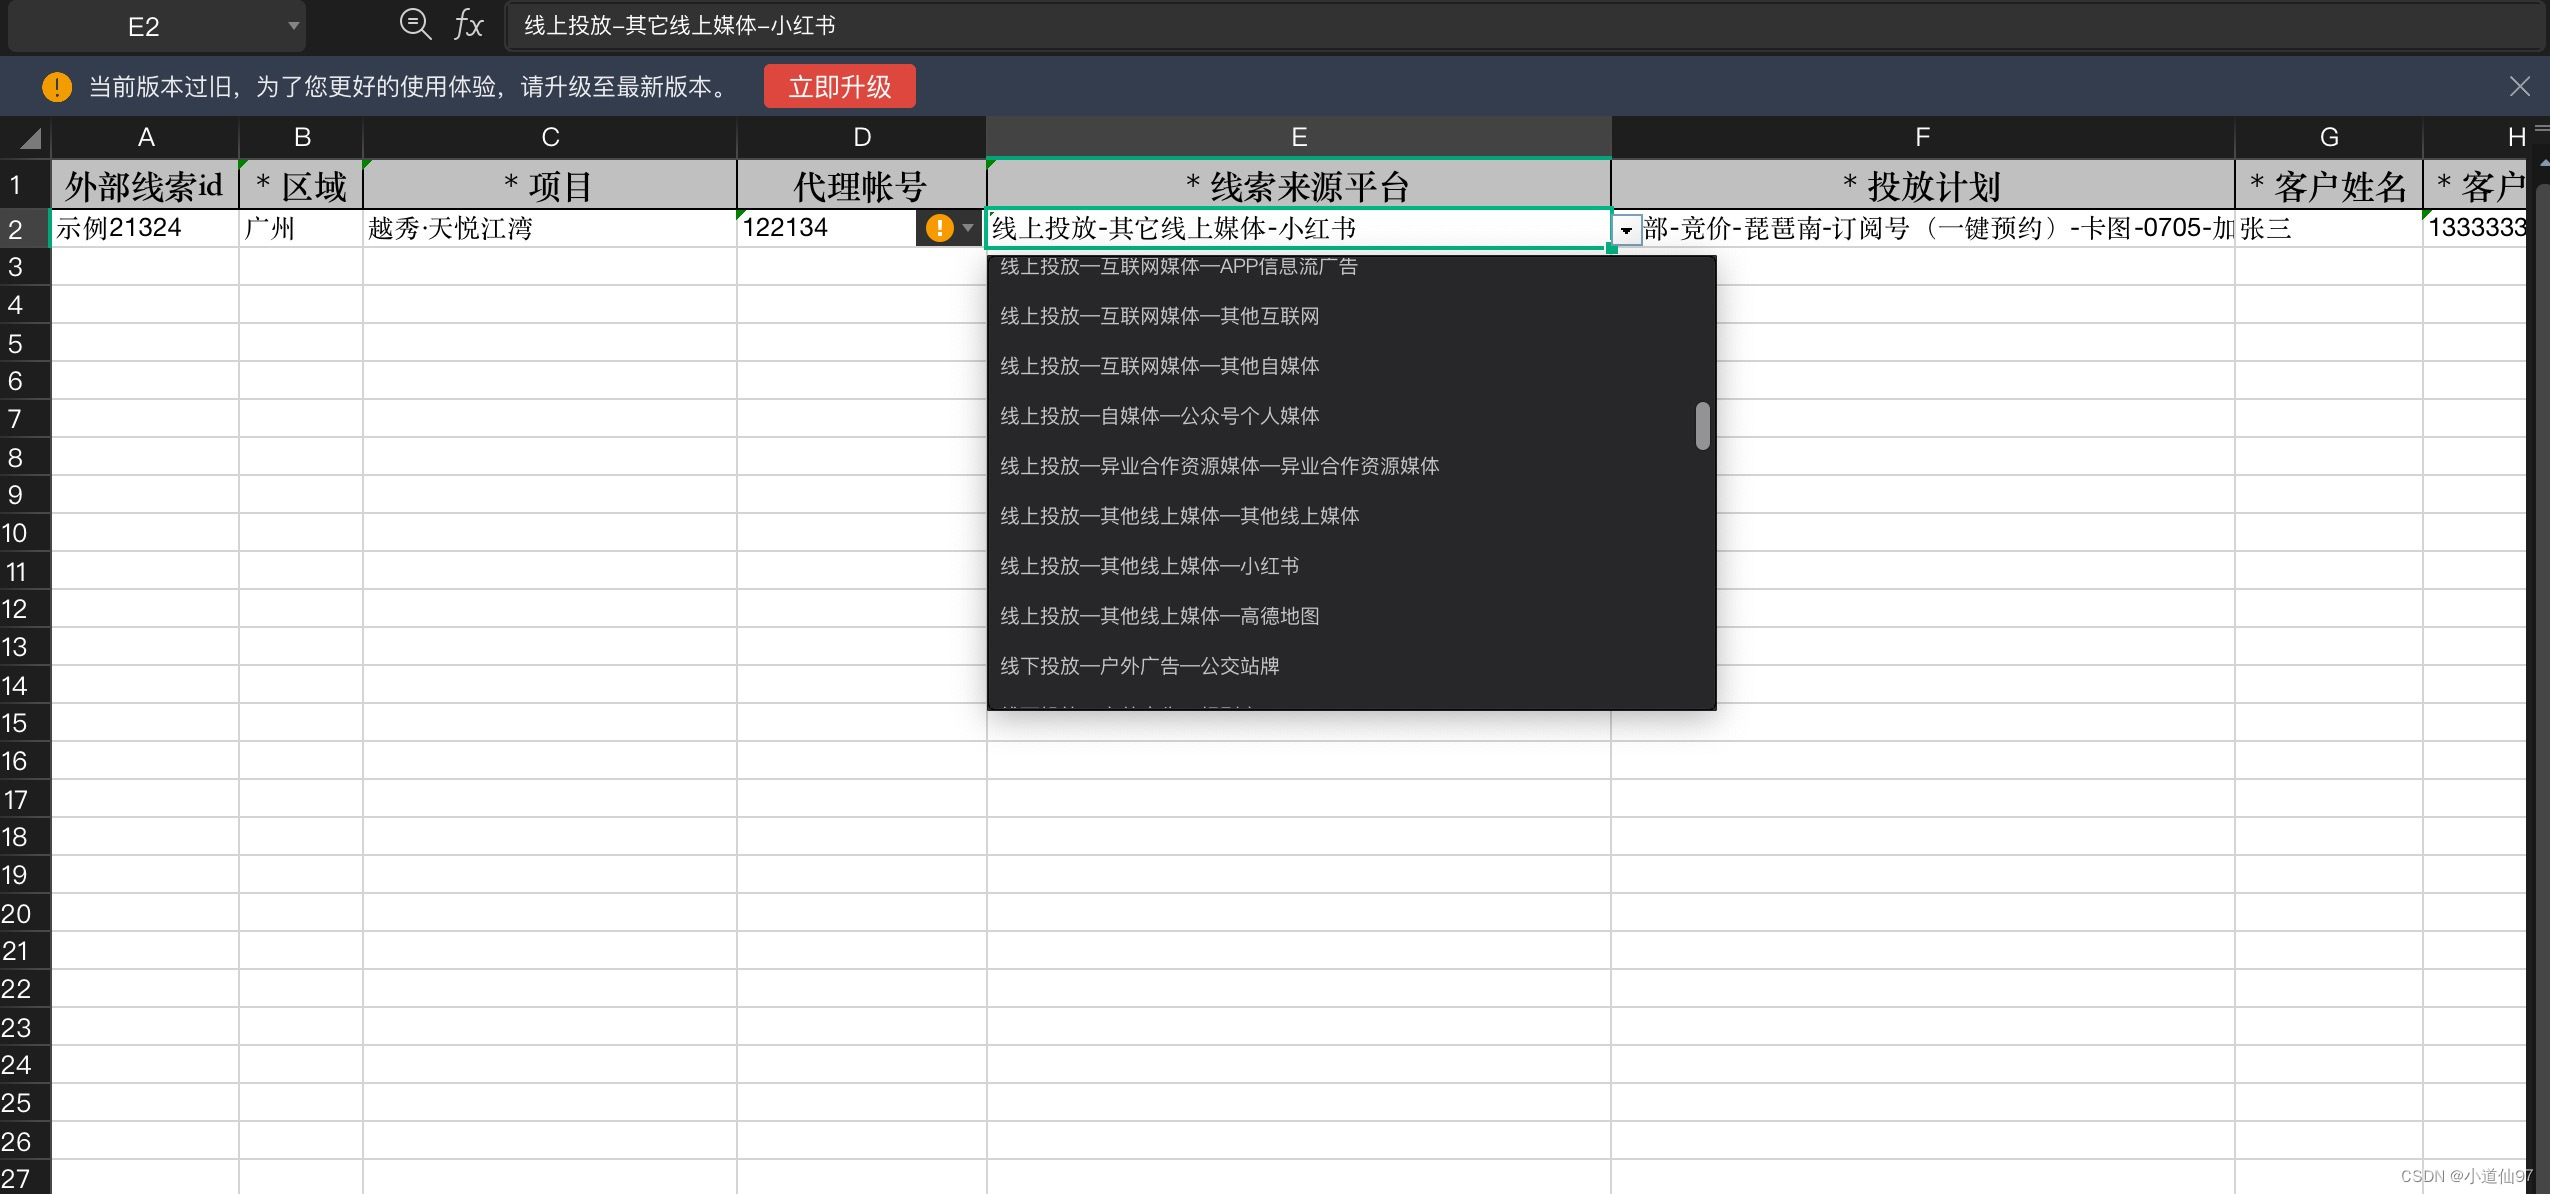
Task: Select column E header
Action: click(x=1298, y=137)
